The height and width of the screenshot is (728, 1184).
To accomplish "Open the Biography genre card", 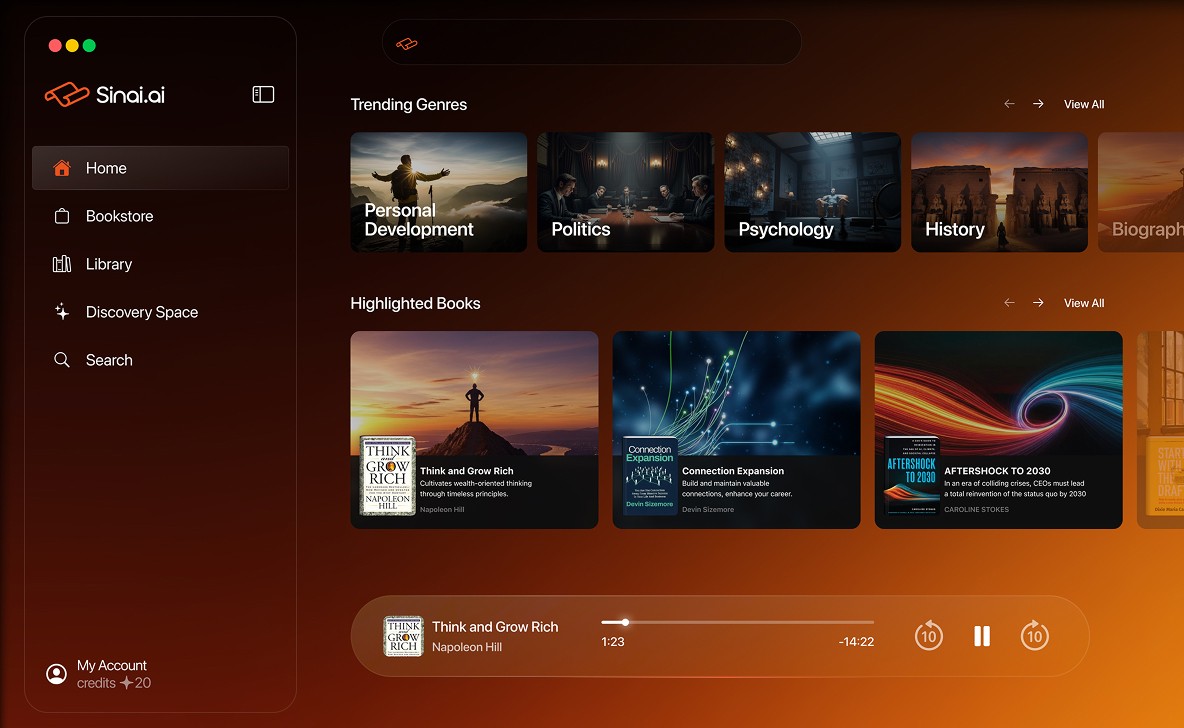I will coord(1141,192).
